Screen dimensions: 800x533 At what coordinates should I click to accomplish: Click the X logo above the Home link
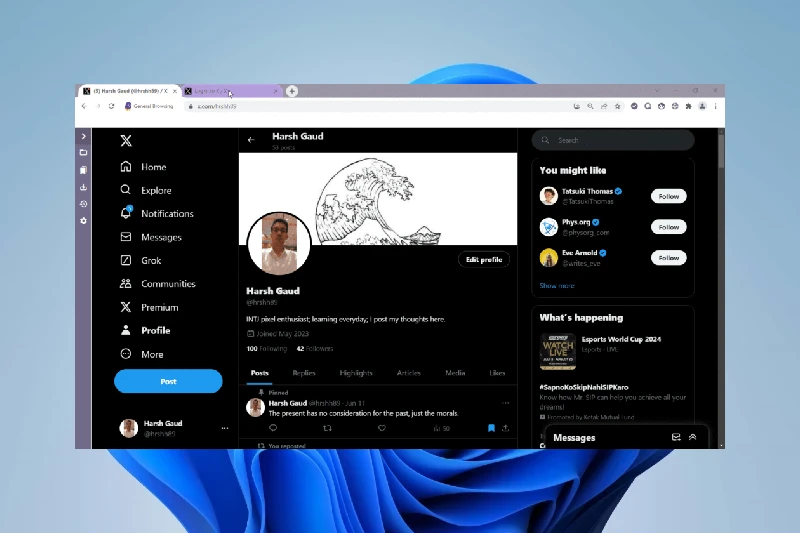(126, 141)
